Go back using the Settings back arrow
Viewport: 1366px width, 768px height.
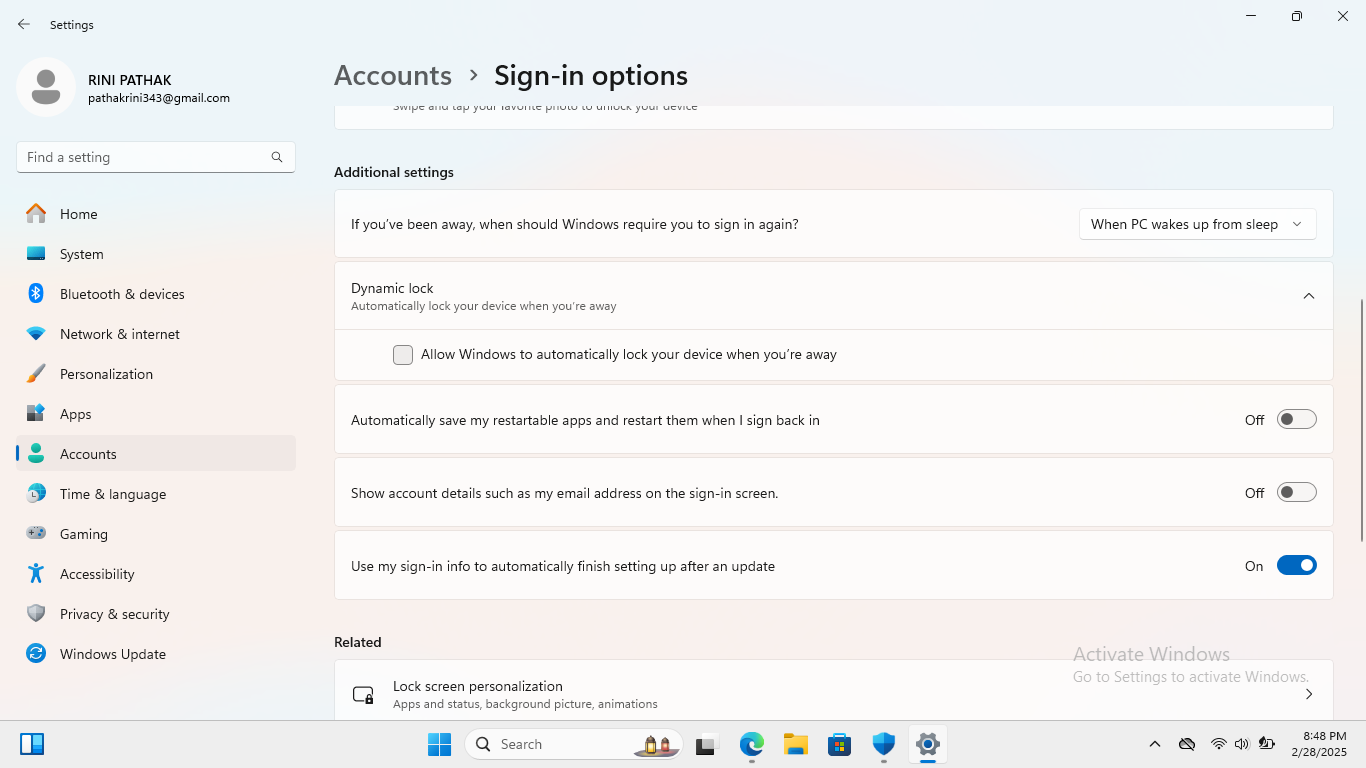(24, 24)
